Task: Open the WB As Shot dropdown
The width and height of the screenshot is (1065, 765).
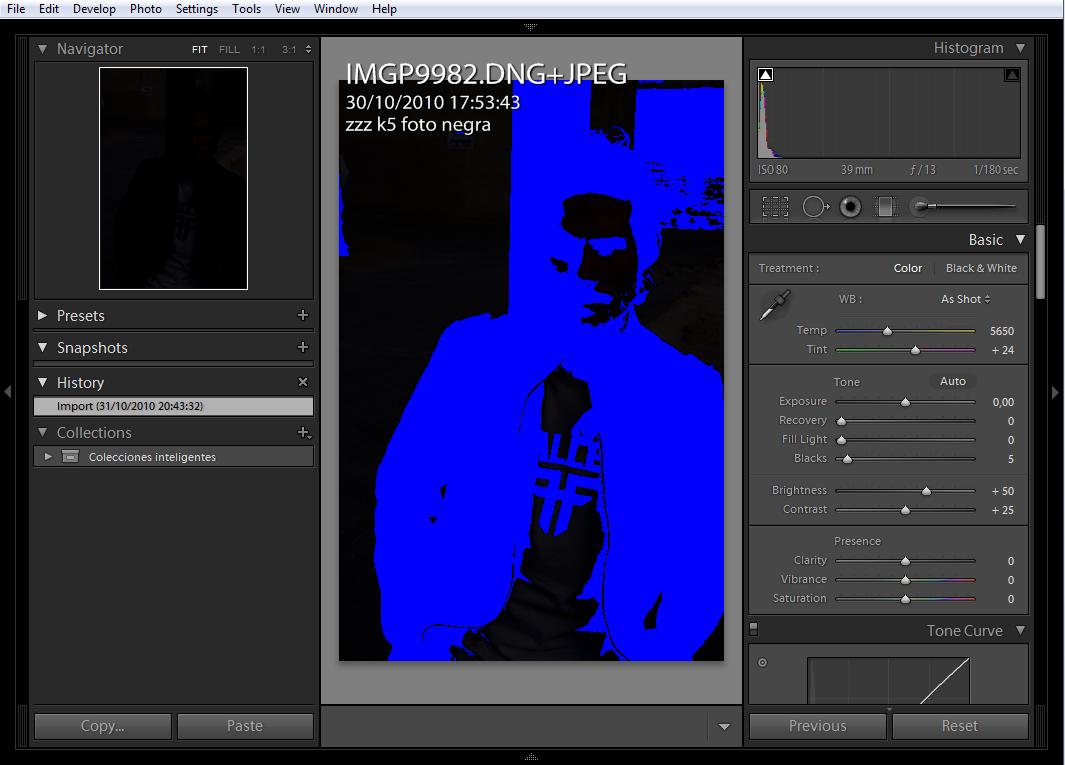Action: pyautogui.click(x=965, y=299)
